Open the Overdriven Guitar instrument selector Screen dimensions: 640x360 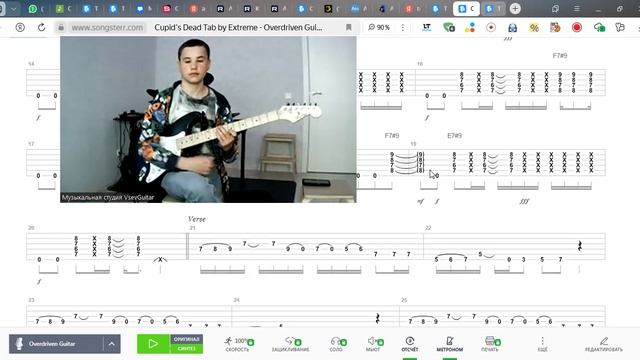click(64, 344)
